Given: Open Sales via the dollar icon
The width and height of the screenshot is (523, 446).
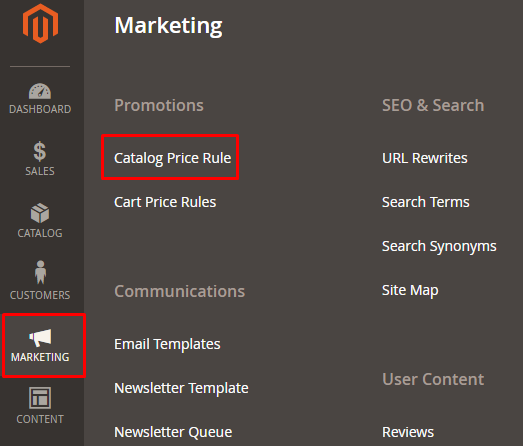Looking at the screenshot, I should (40, 151).
